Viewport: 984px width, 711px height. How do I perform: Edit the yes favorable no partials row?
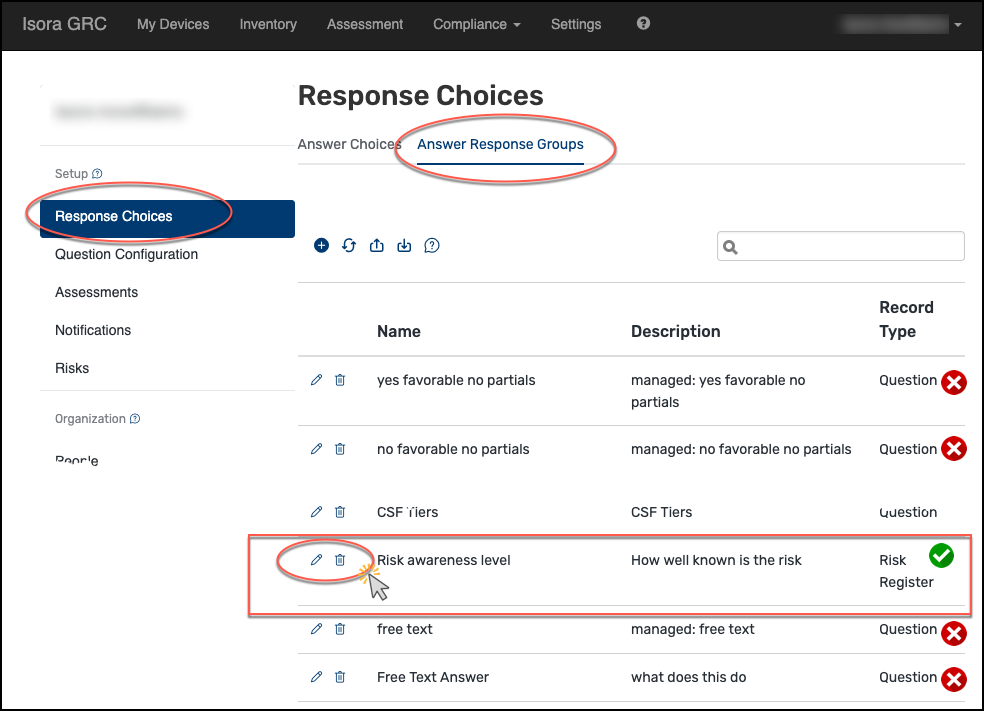pyautogui.click(x=317, y=380)
